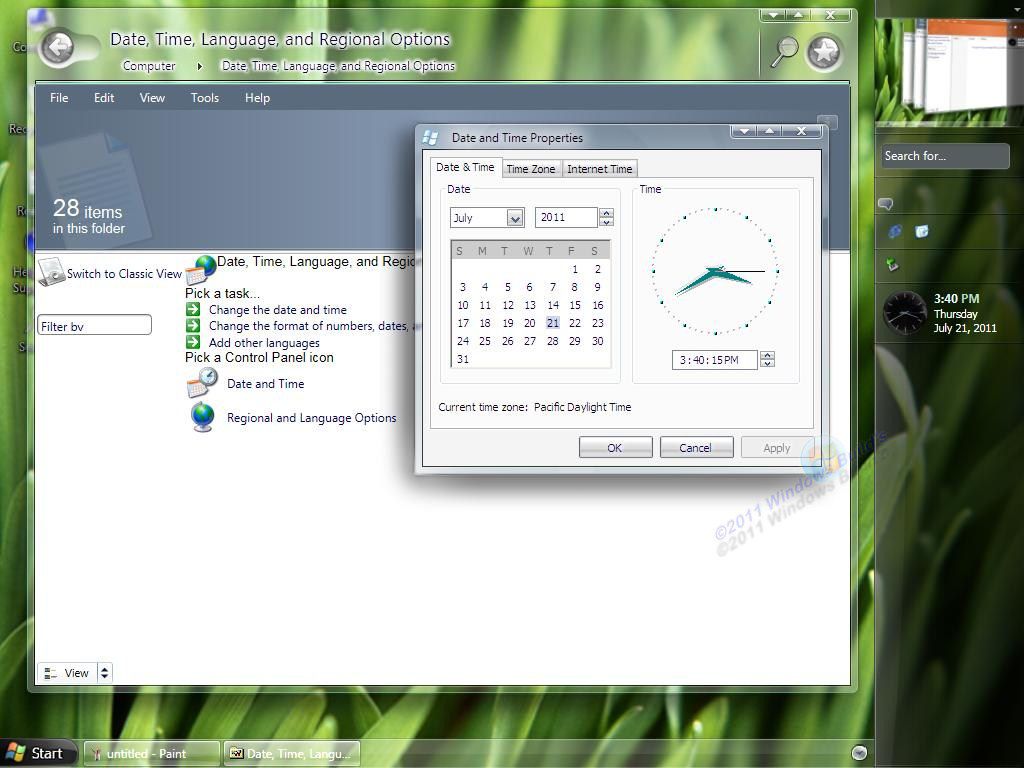1024x768 pixels.
Task: Select day 4 in the calendar
Action: click(x=485, y=287)
